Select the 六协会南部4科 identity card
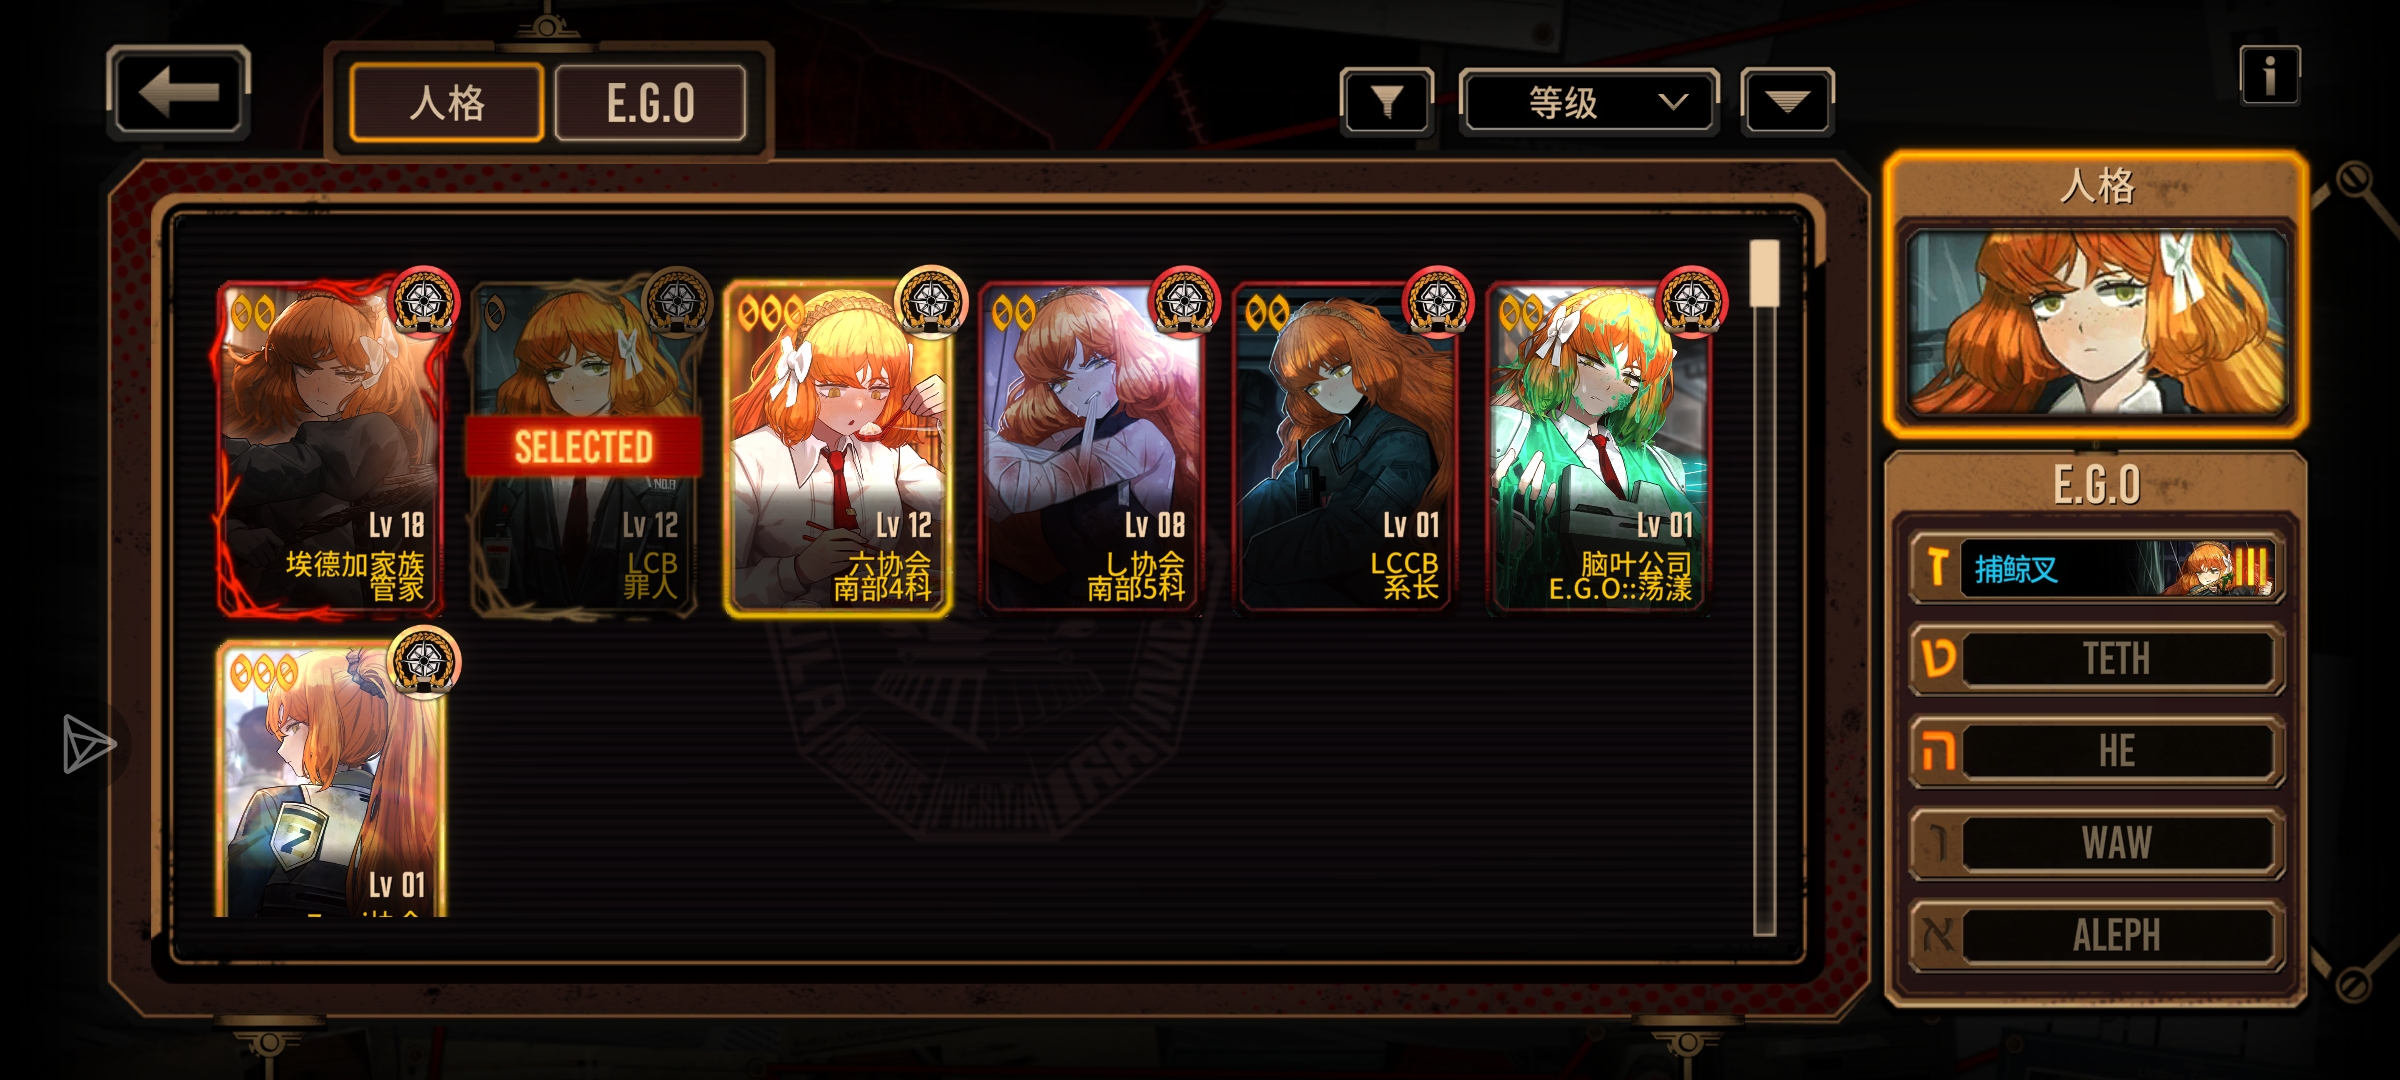Image resolution: width=2400 pixels, height=1080 pixels. (838, 448)
